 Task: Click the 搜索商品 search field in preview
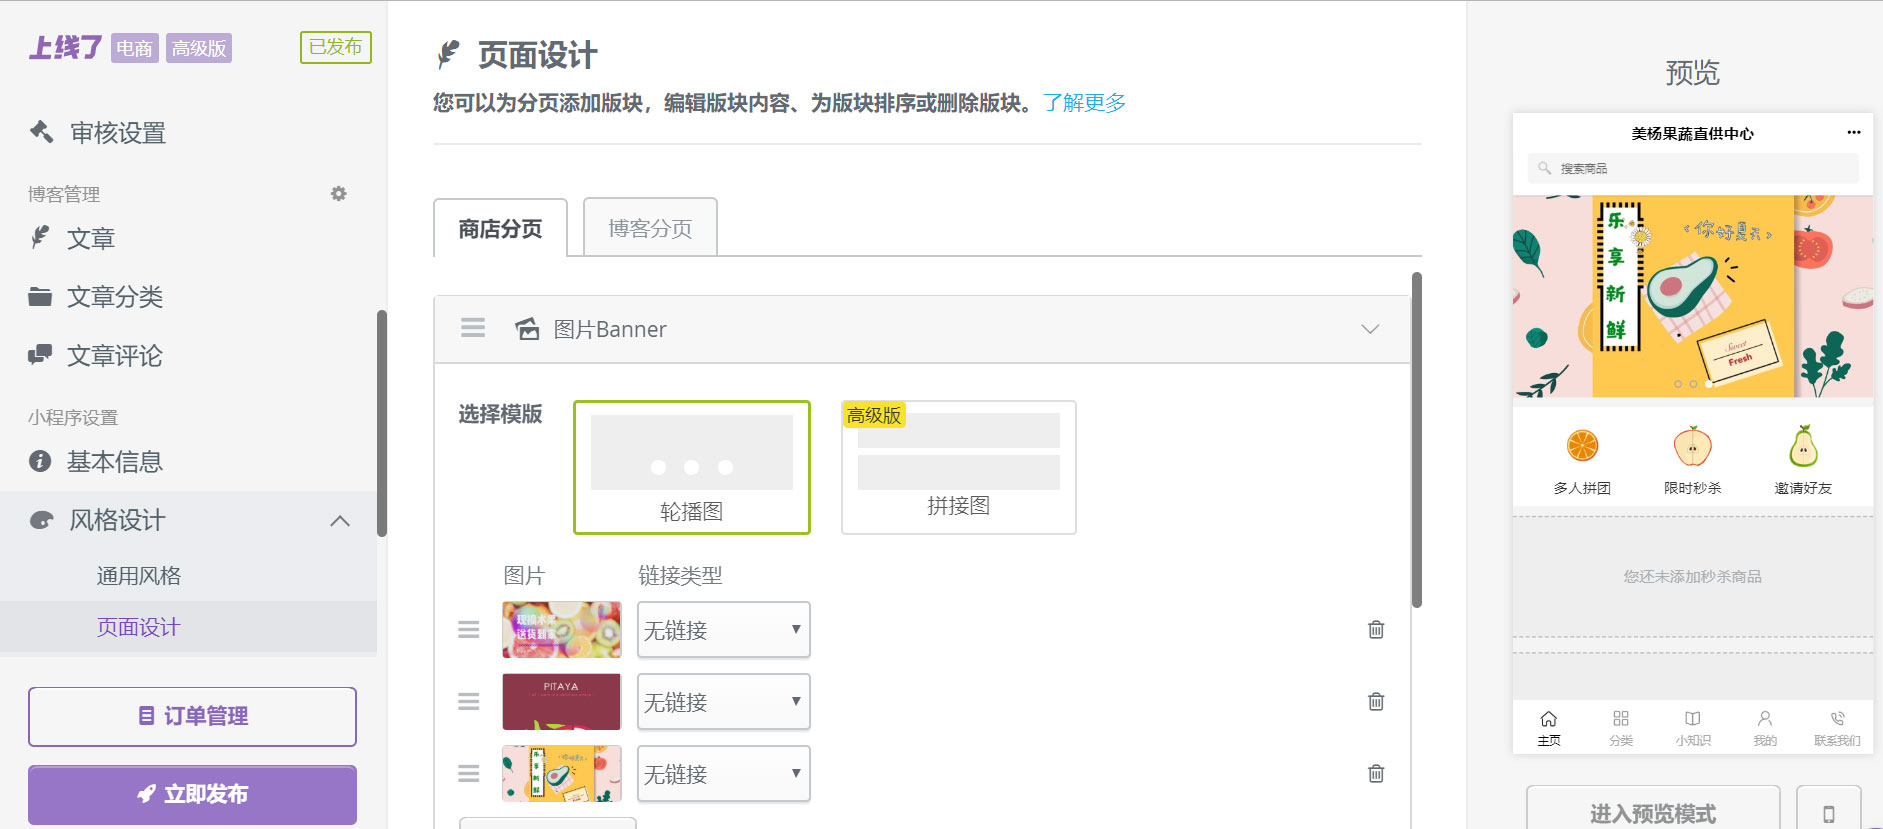point(1693,168)
